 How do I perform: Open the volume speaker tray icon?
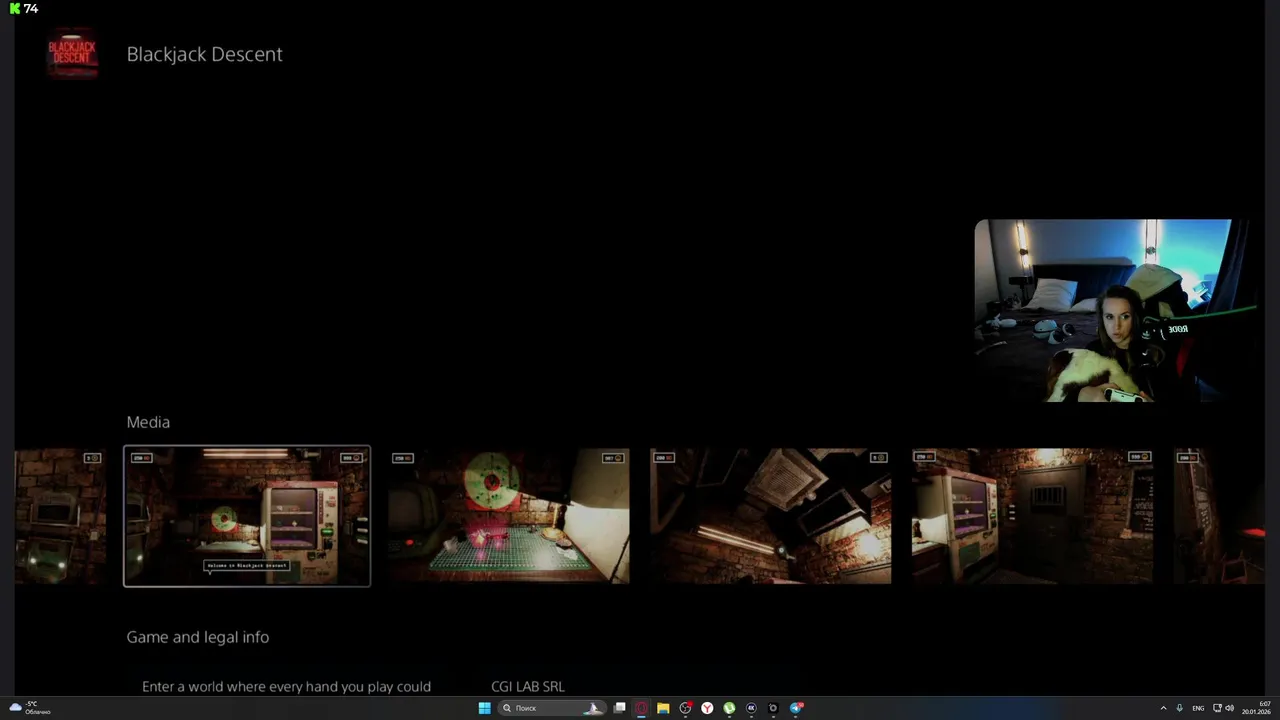(1229, 708)
